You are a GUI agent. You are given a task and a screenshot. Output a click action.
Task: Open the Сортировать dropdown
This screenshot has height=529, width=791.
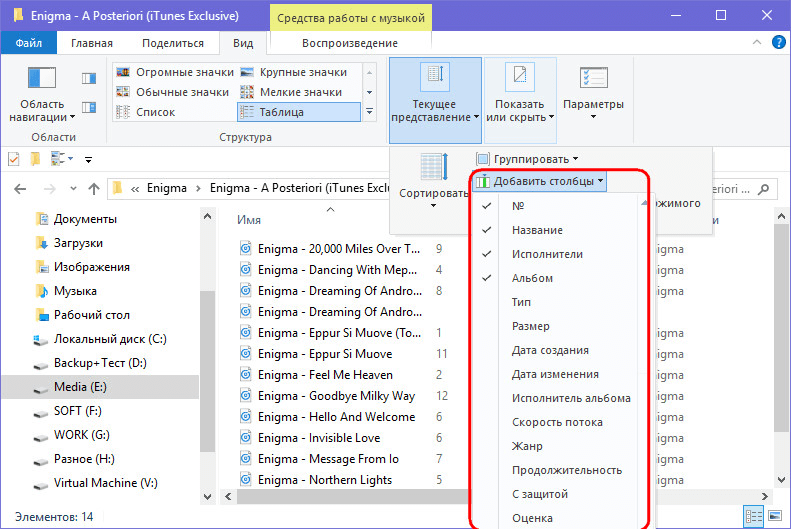pos(433,181)
